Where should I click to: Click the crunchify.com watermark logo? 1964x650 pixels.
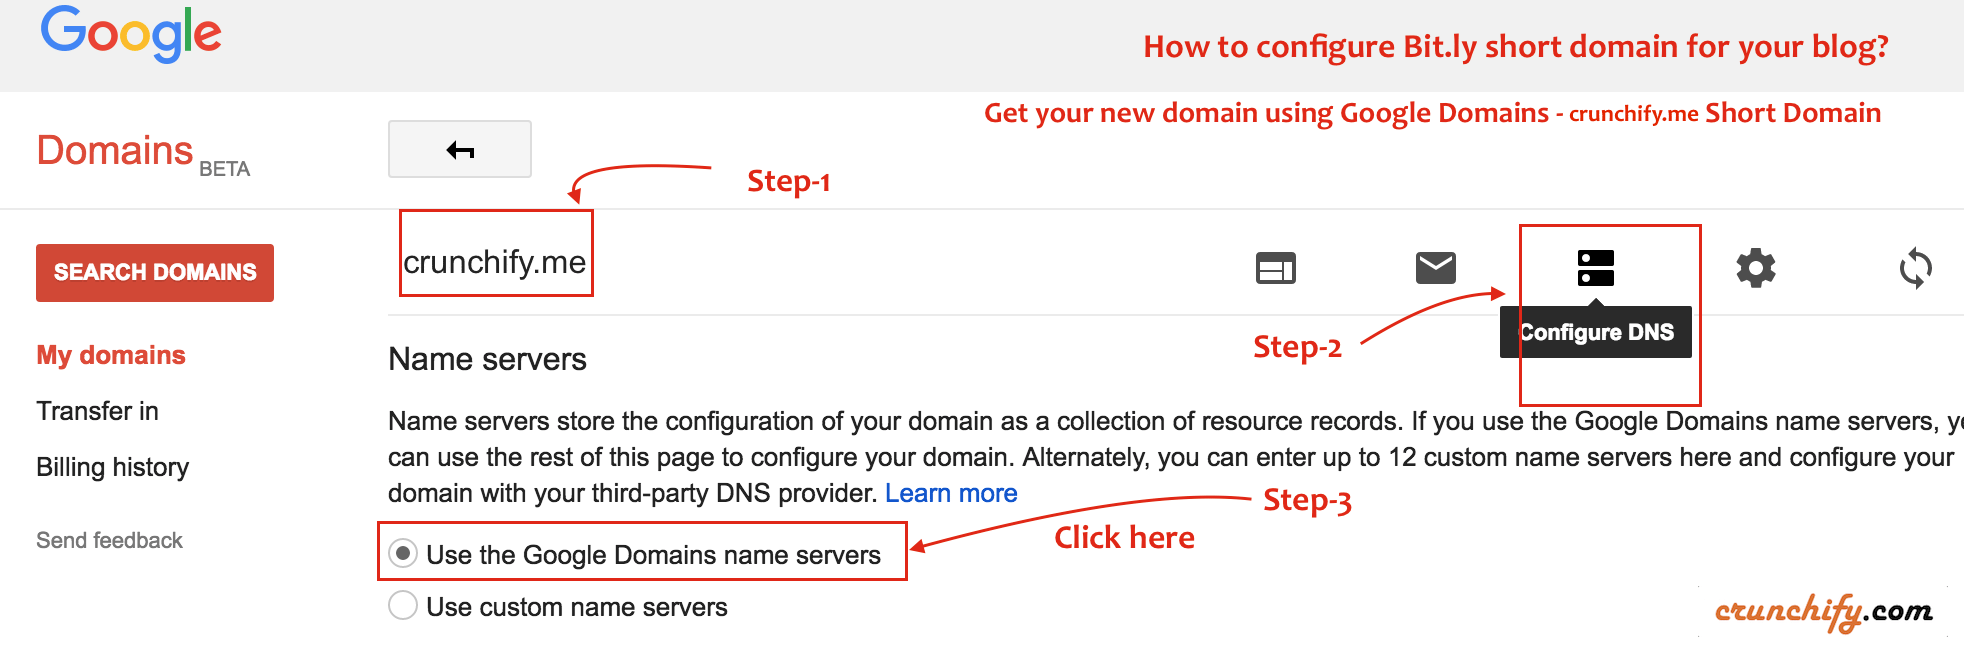coord(1824,611)
